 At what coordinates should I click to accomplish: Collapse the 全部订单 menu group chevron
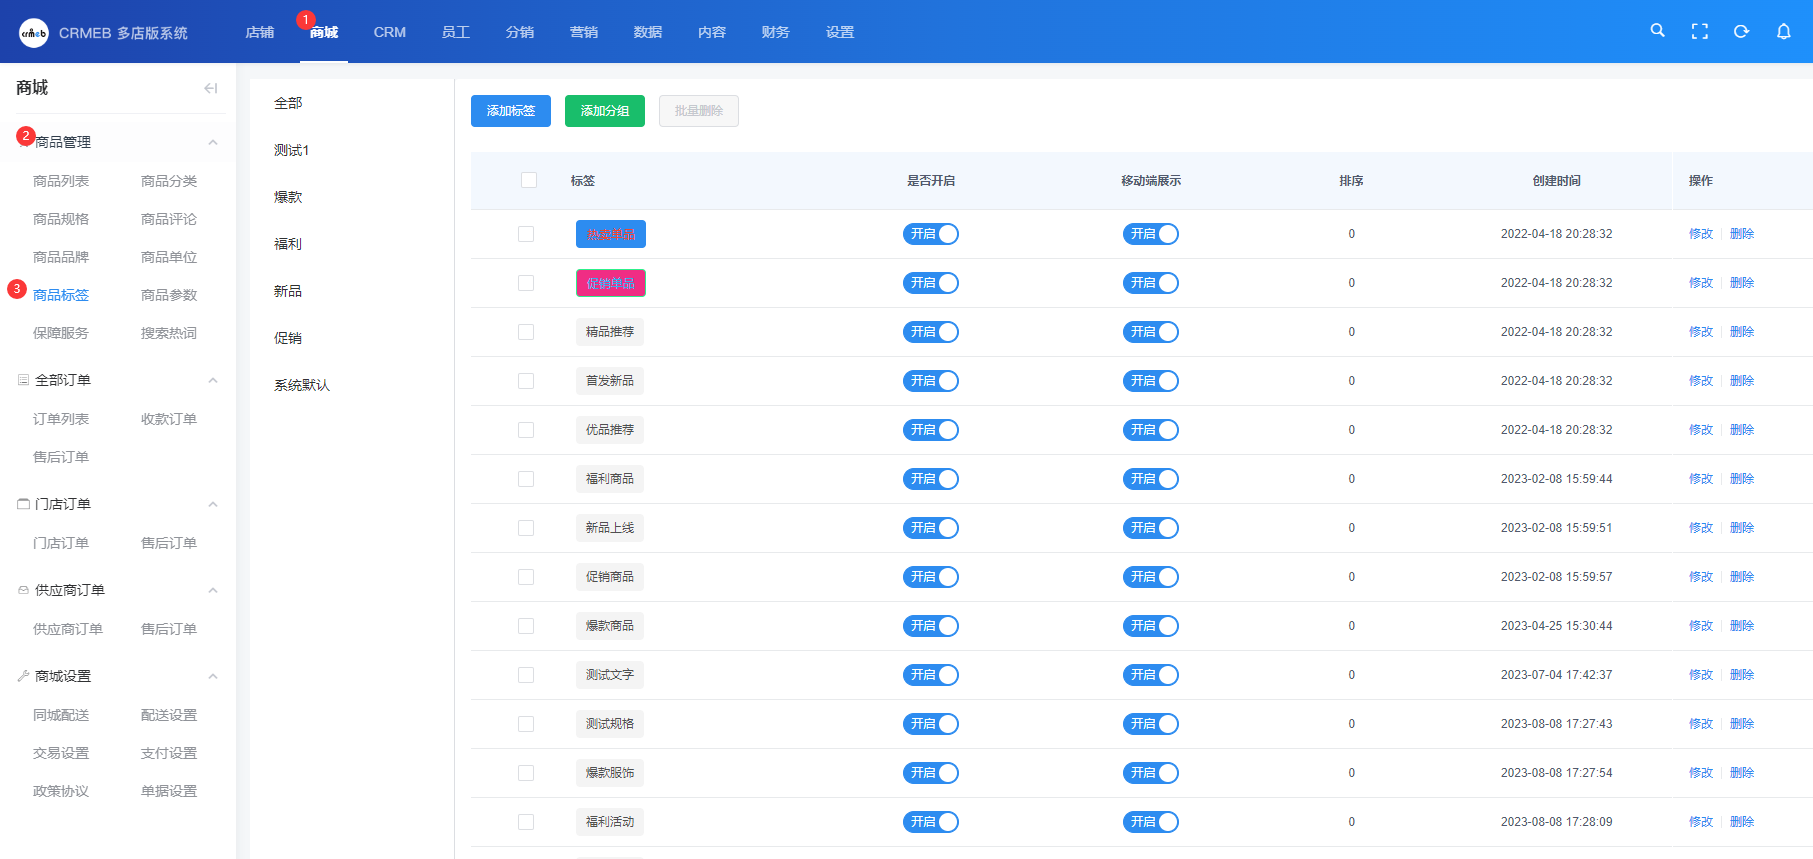pos(213,380)
